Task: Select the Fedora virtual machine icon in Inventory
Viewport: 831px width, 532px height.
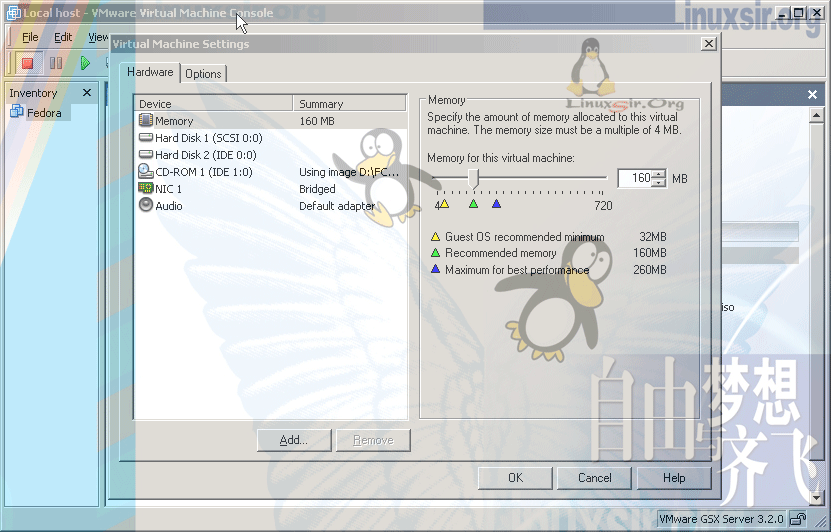Action: (x=16, y=112)
